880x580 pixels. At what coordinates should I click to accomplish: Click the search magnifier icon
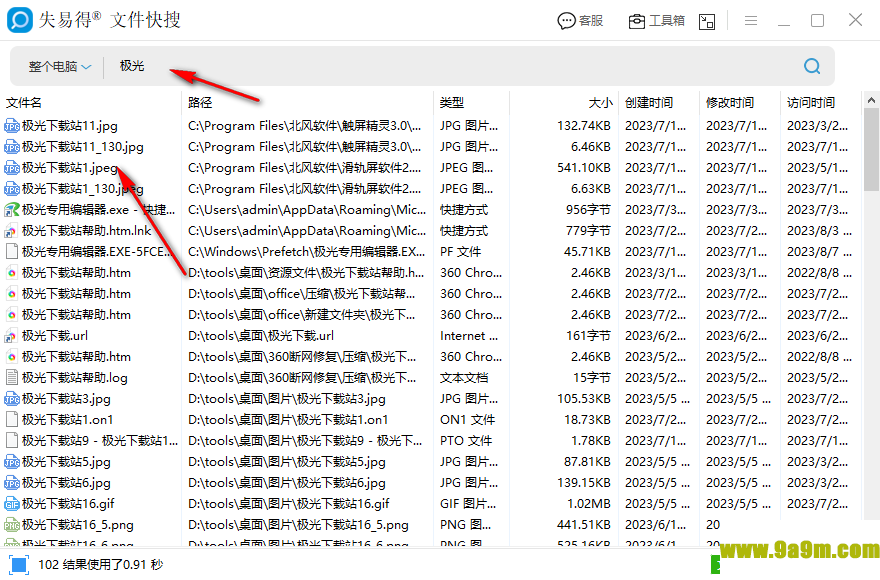tap(812, 66)
